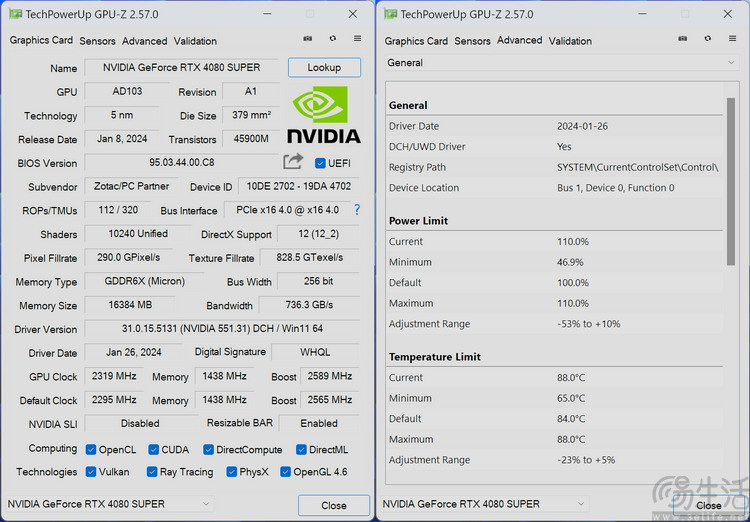Viewport: 750px width, 522px height.
Task: Click GPU-Z app icon in right title bar
Action: coord(390,14)
